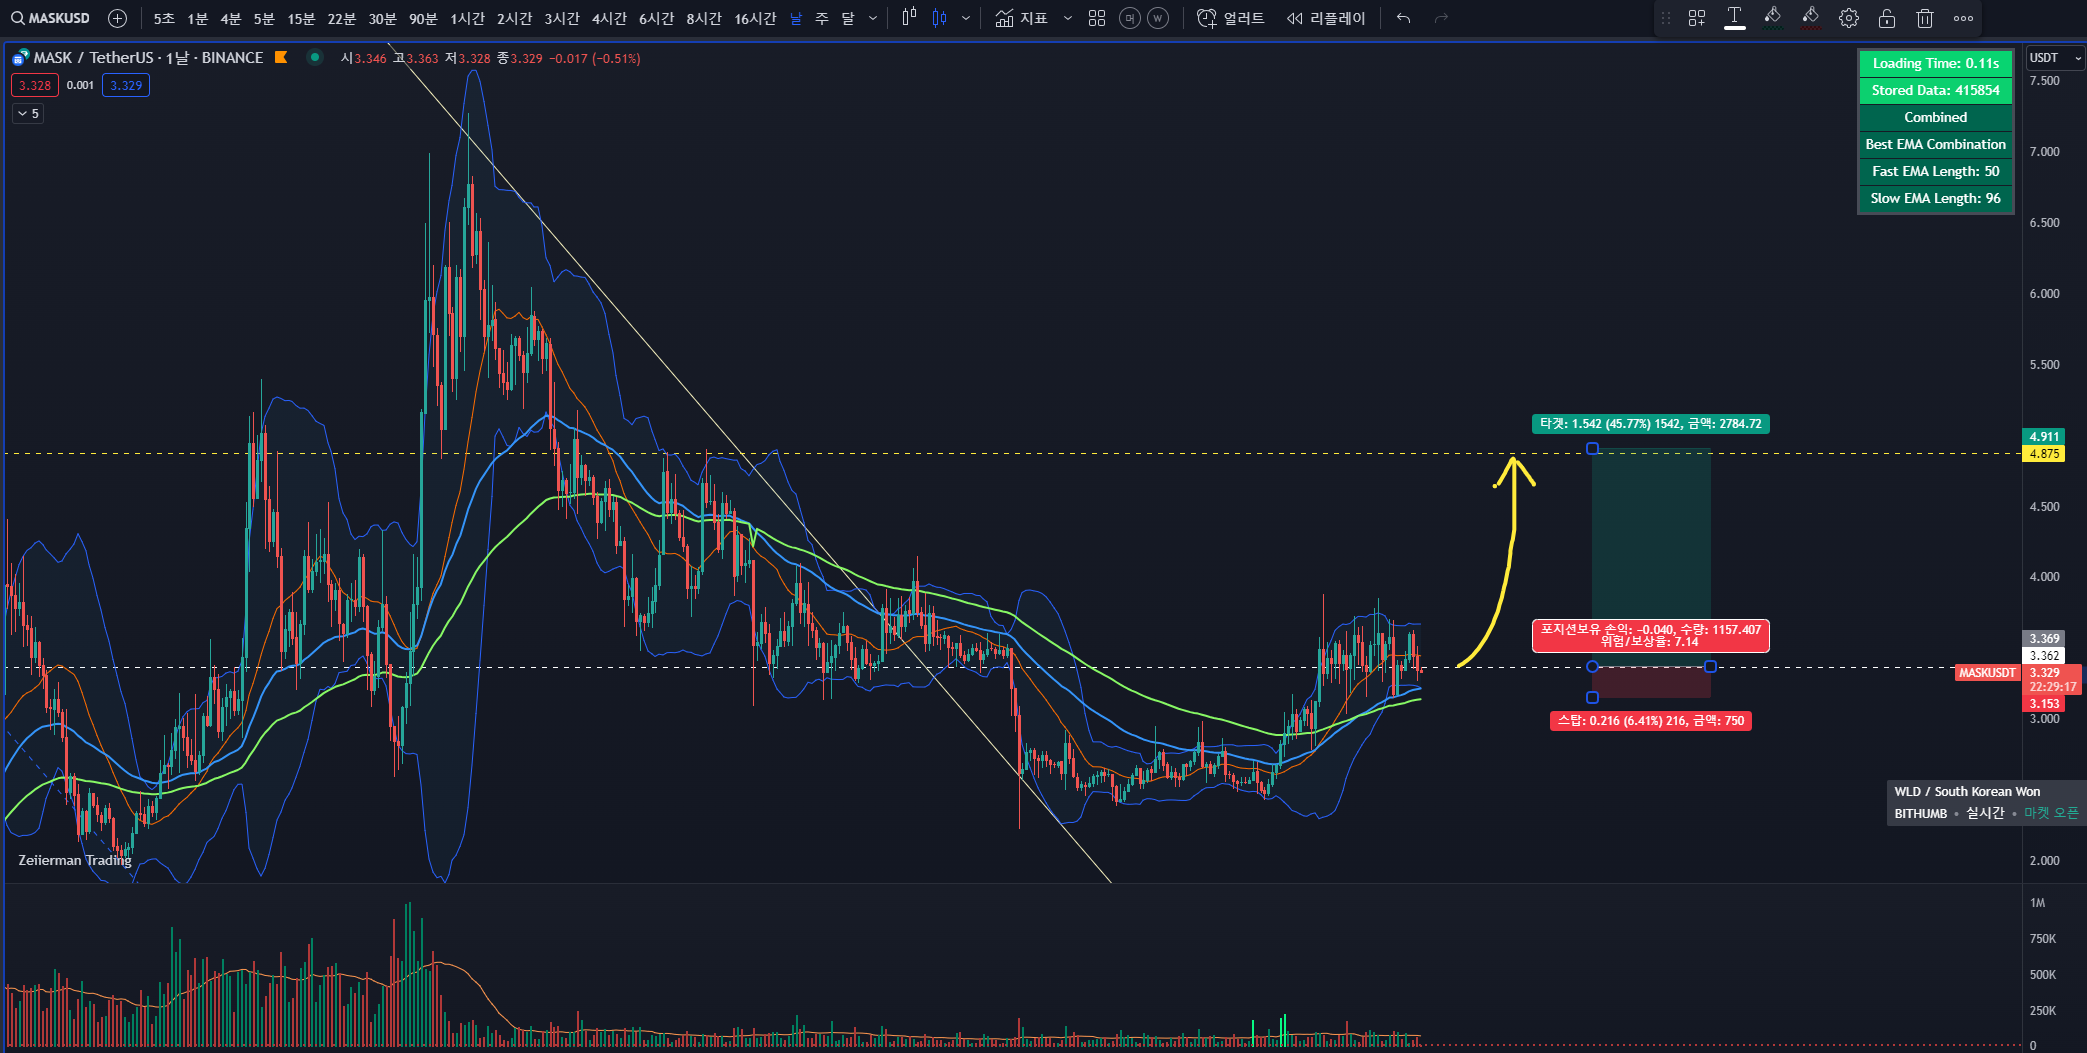
Task: Open the WLD / South Korean Won notice
Action: point(1985,802)
